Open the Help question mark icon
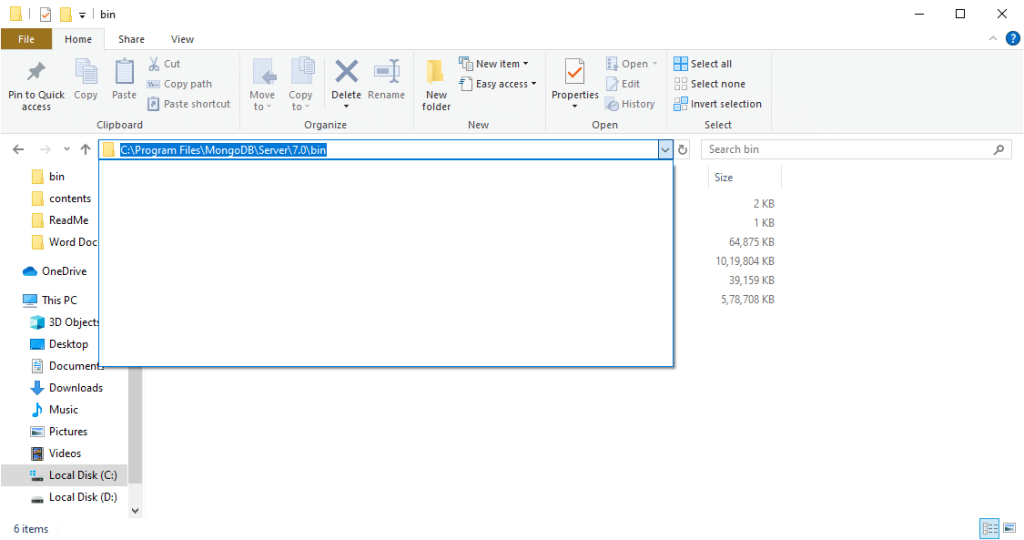The width and height of the screenshot is (1024, 540). tap(1013, 39)
